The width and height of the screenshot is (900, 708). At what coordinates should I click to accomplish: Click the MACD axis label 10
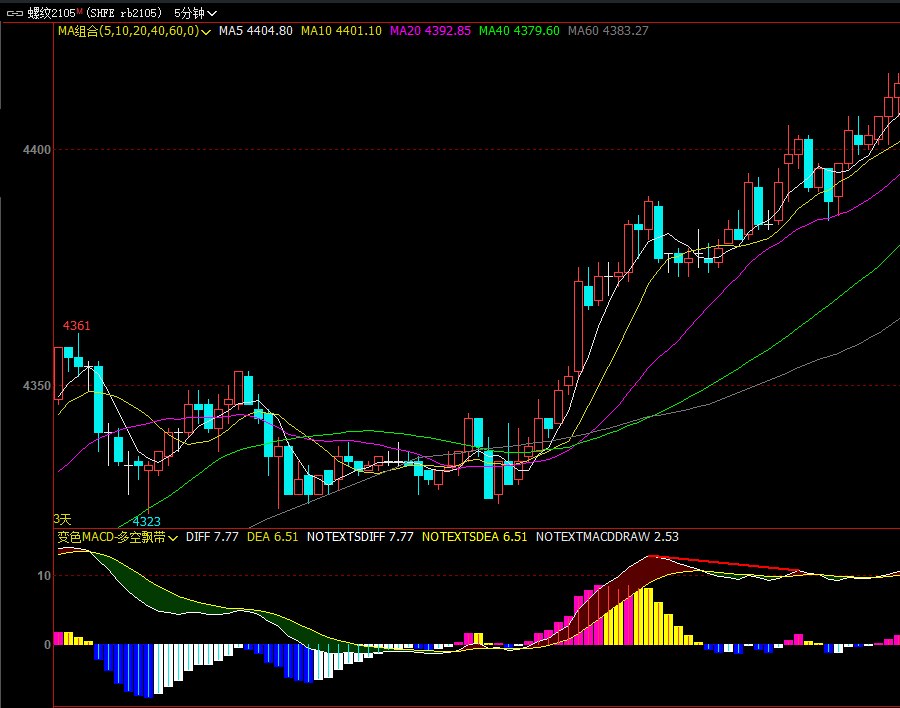[x=44, y=576]
